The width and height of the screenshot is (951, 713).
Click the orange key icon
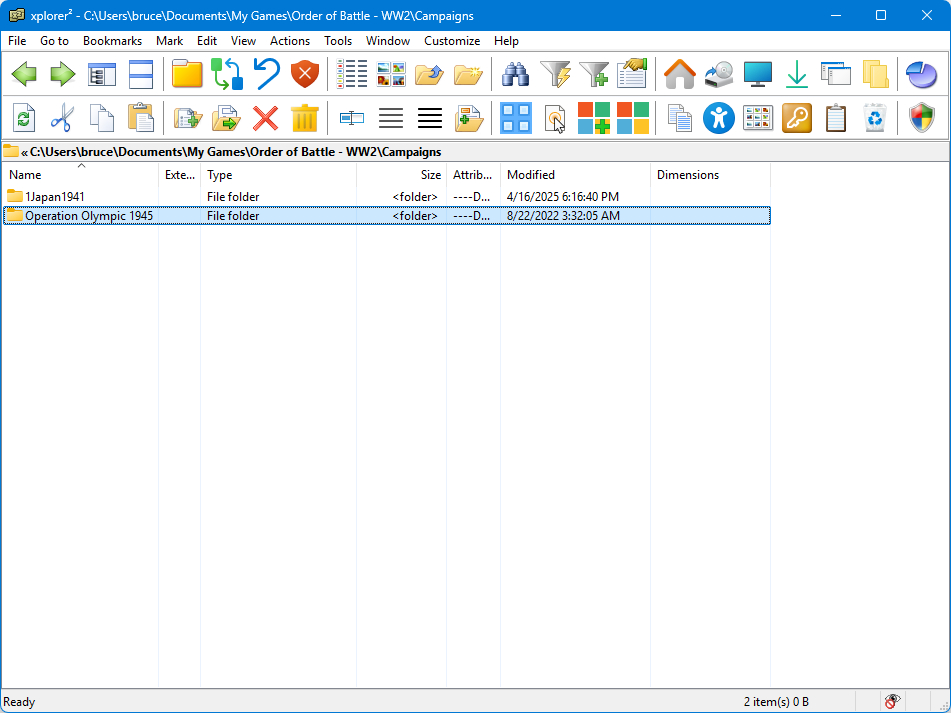(x=796, y=118)
